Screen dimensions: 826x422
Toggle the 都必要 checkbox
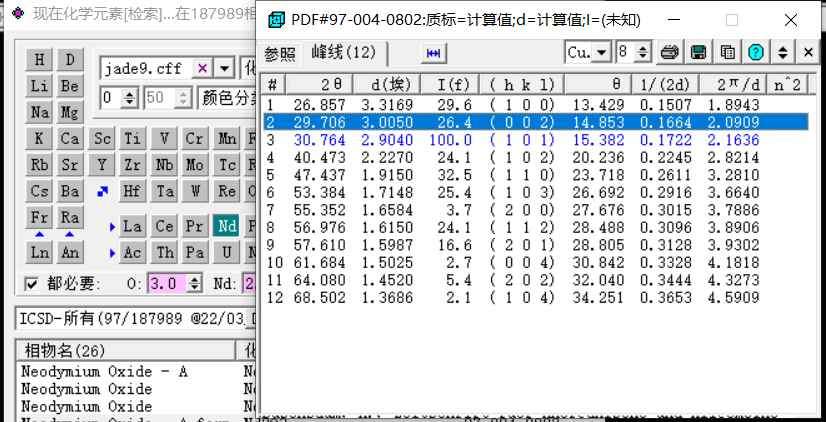coord(32,284)
